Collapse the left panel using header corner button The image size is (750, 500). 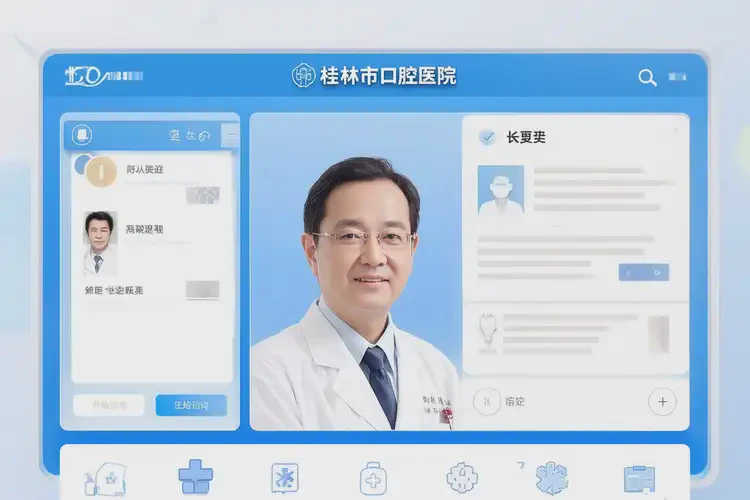[x=230, y=135]
